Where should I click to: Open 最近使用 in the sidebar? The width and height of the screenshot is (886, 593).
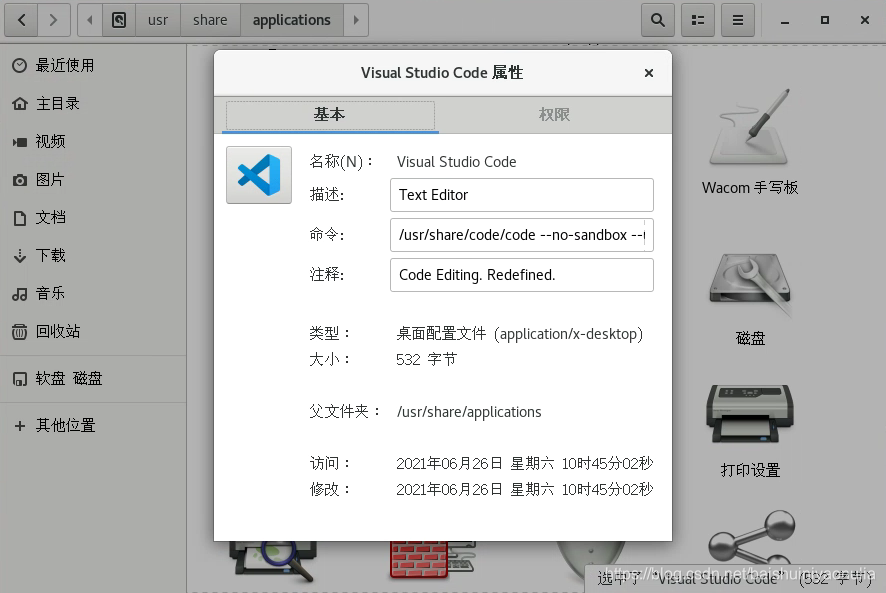point(93,66)
